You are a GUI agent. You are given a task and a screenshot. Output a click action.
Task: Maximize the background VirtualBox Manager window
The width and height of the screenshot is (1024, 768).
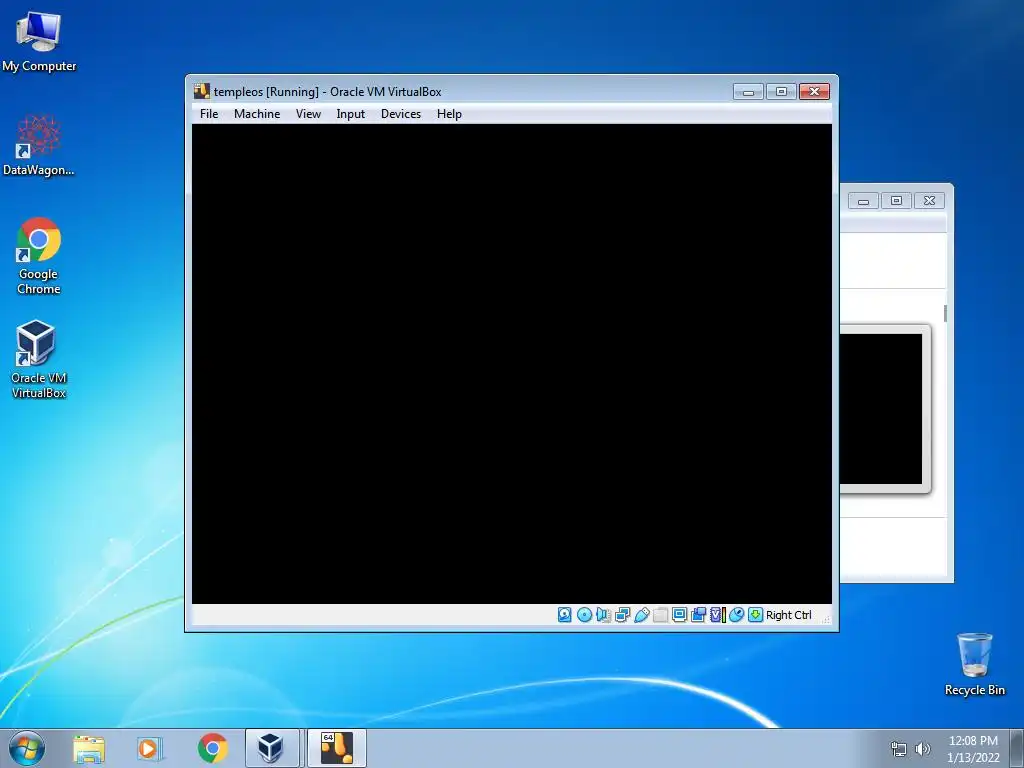(x=896, y=201)
